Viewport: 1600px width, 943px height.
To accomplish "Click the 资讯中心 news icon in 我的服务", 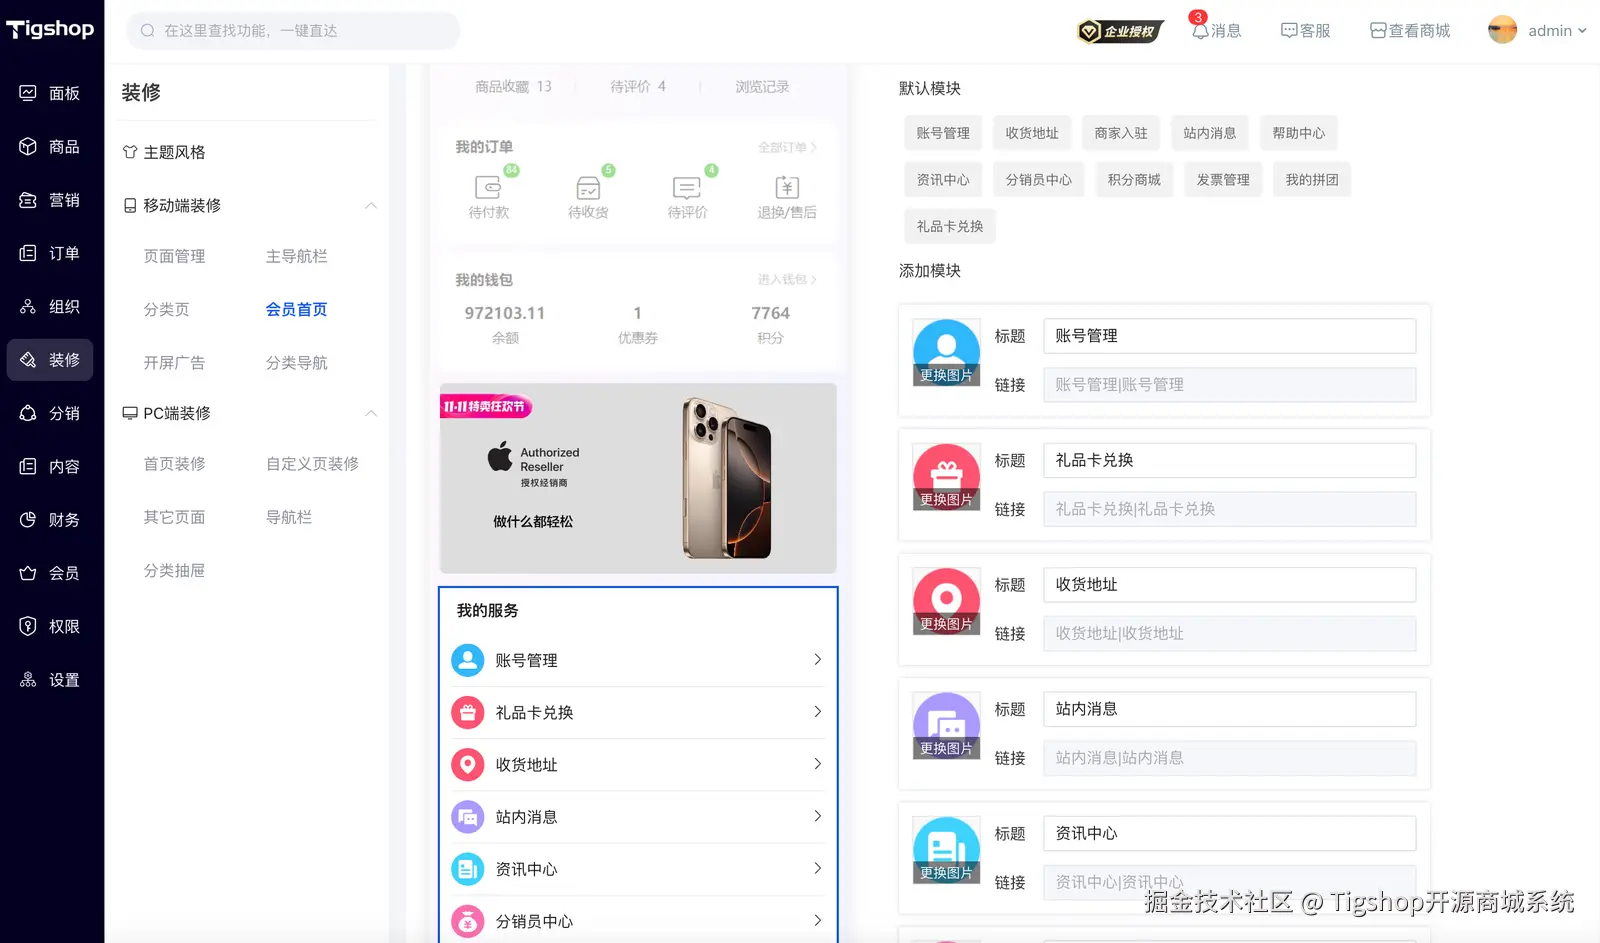I will (467, 869).
